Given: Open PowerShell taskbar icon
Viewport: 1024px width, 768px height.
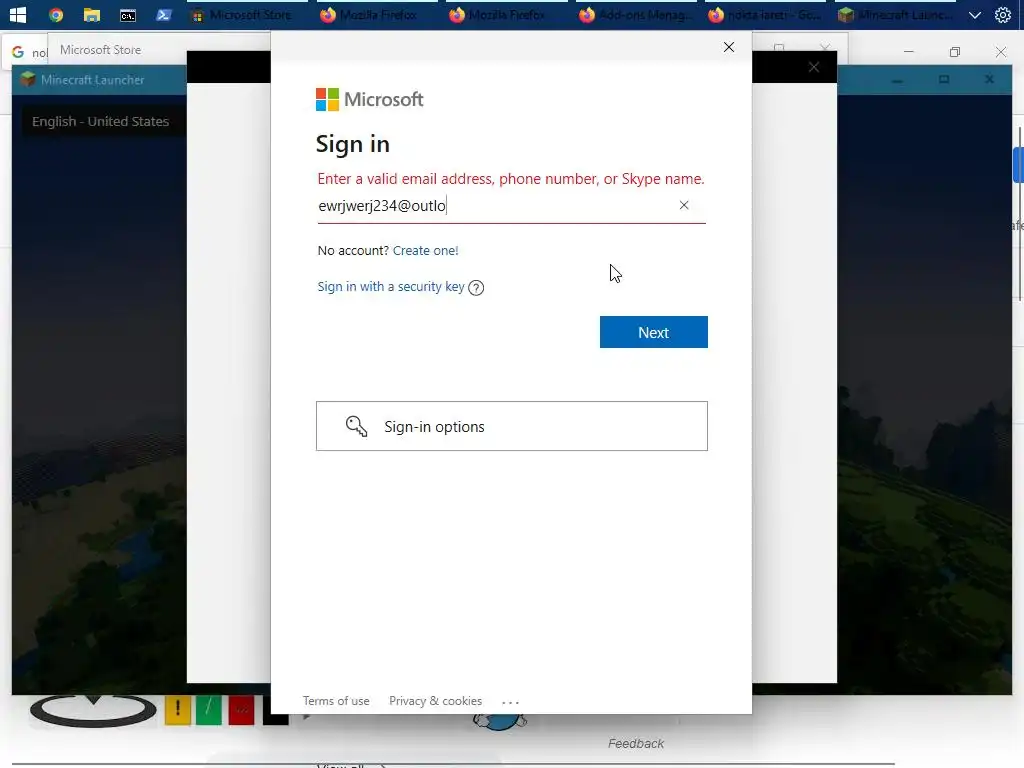Looking at the screenshot, I should coord(163,14).
